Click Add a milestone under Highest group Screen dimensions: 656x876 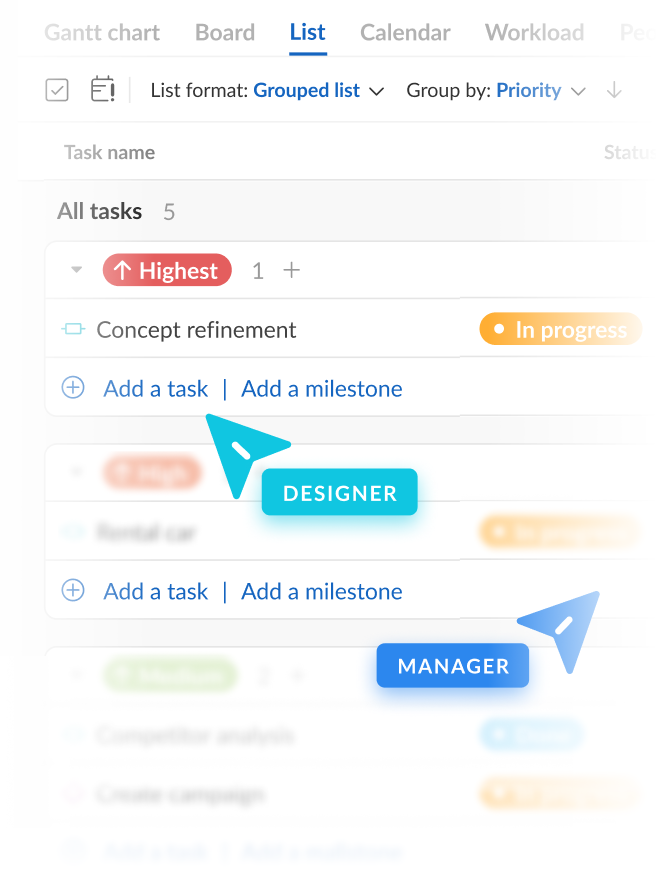point(322,388)
